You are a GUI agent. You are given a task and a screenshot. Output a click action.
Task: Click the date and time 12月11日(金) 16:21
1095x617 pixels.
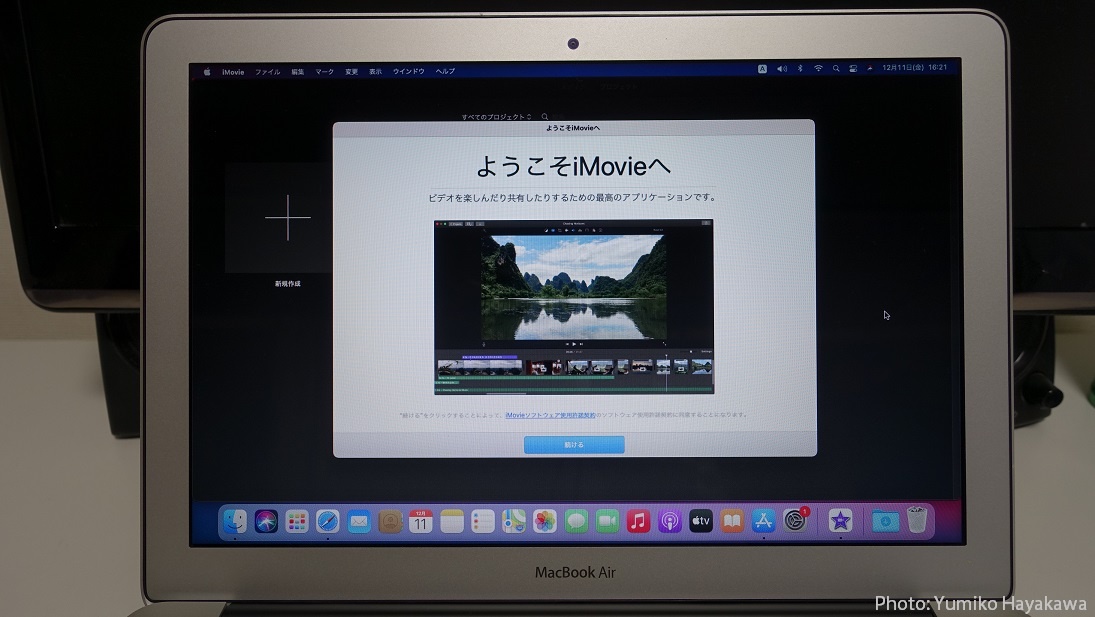914,68
